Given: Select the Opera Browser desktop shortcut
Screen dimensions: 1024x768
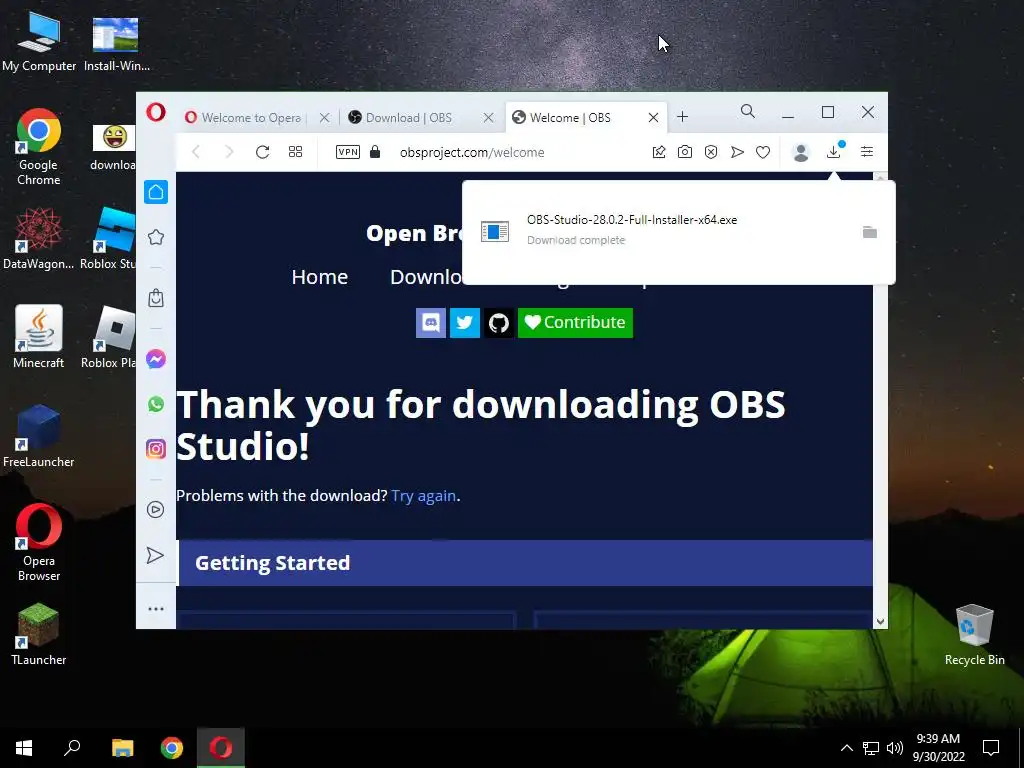Looking at the screenshot, I should coord(39,542).
